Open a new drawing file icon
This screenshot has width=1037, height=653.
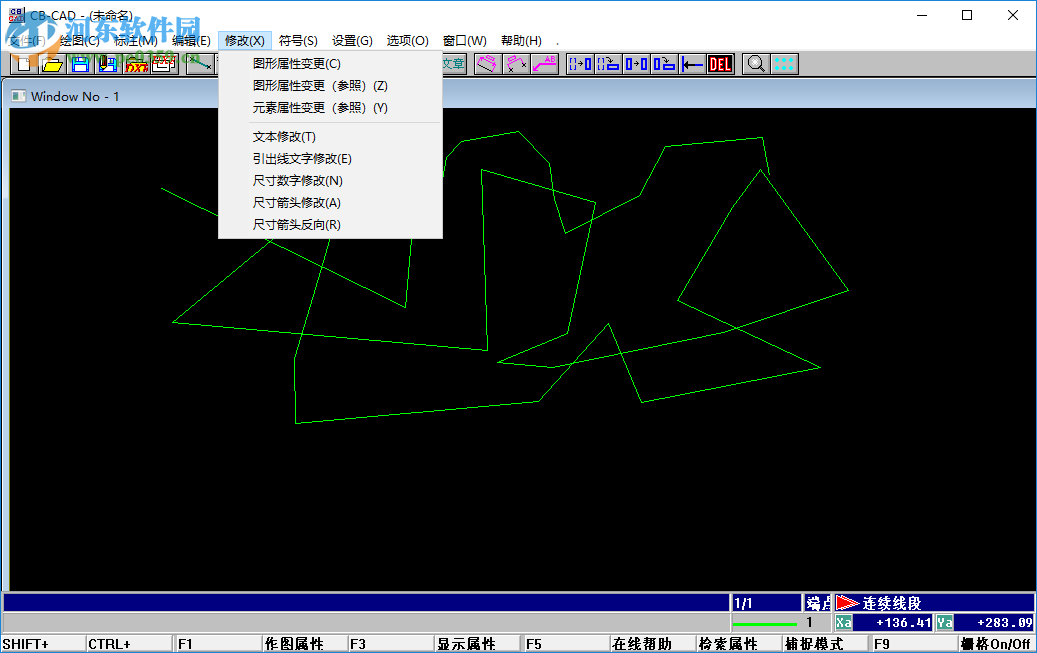(22, 63)
